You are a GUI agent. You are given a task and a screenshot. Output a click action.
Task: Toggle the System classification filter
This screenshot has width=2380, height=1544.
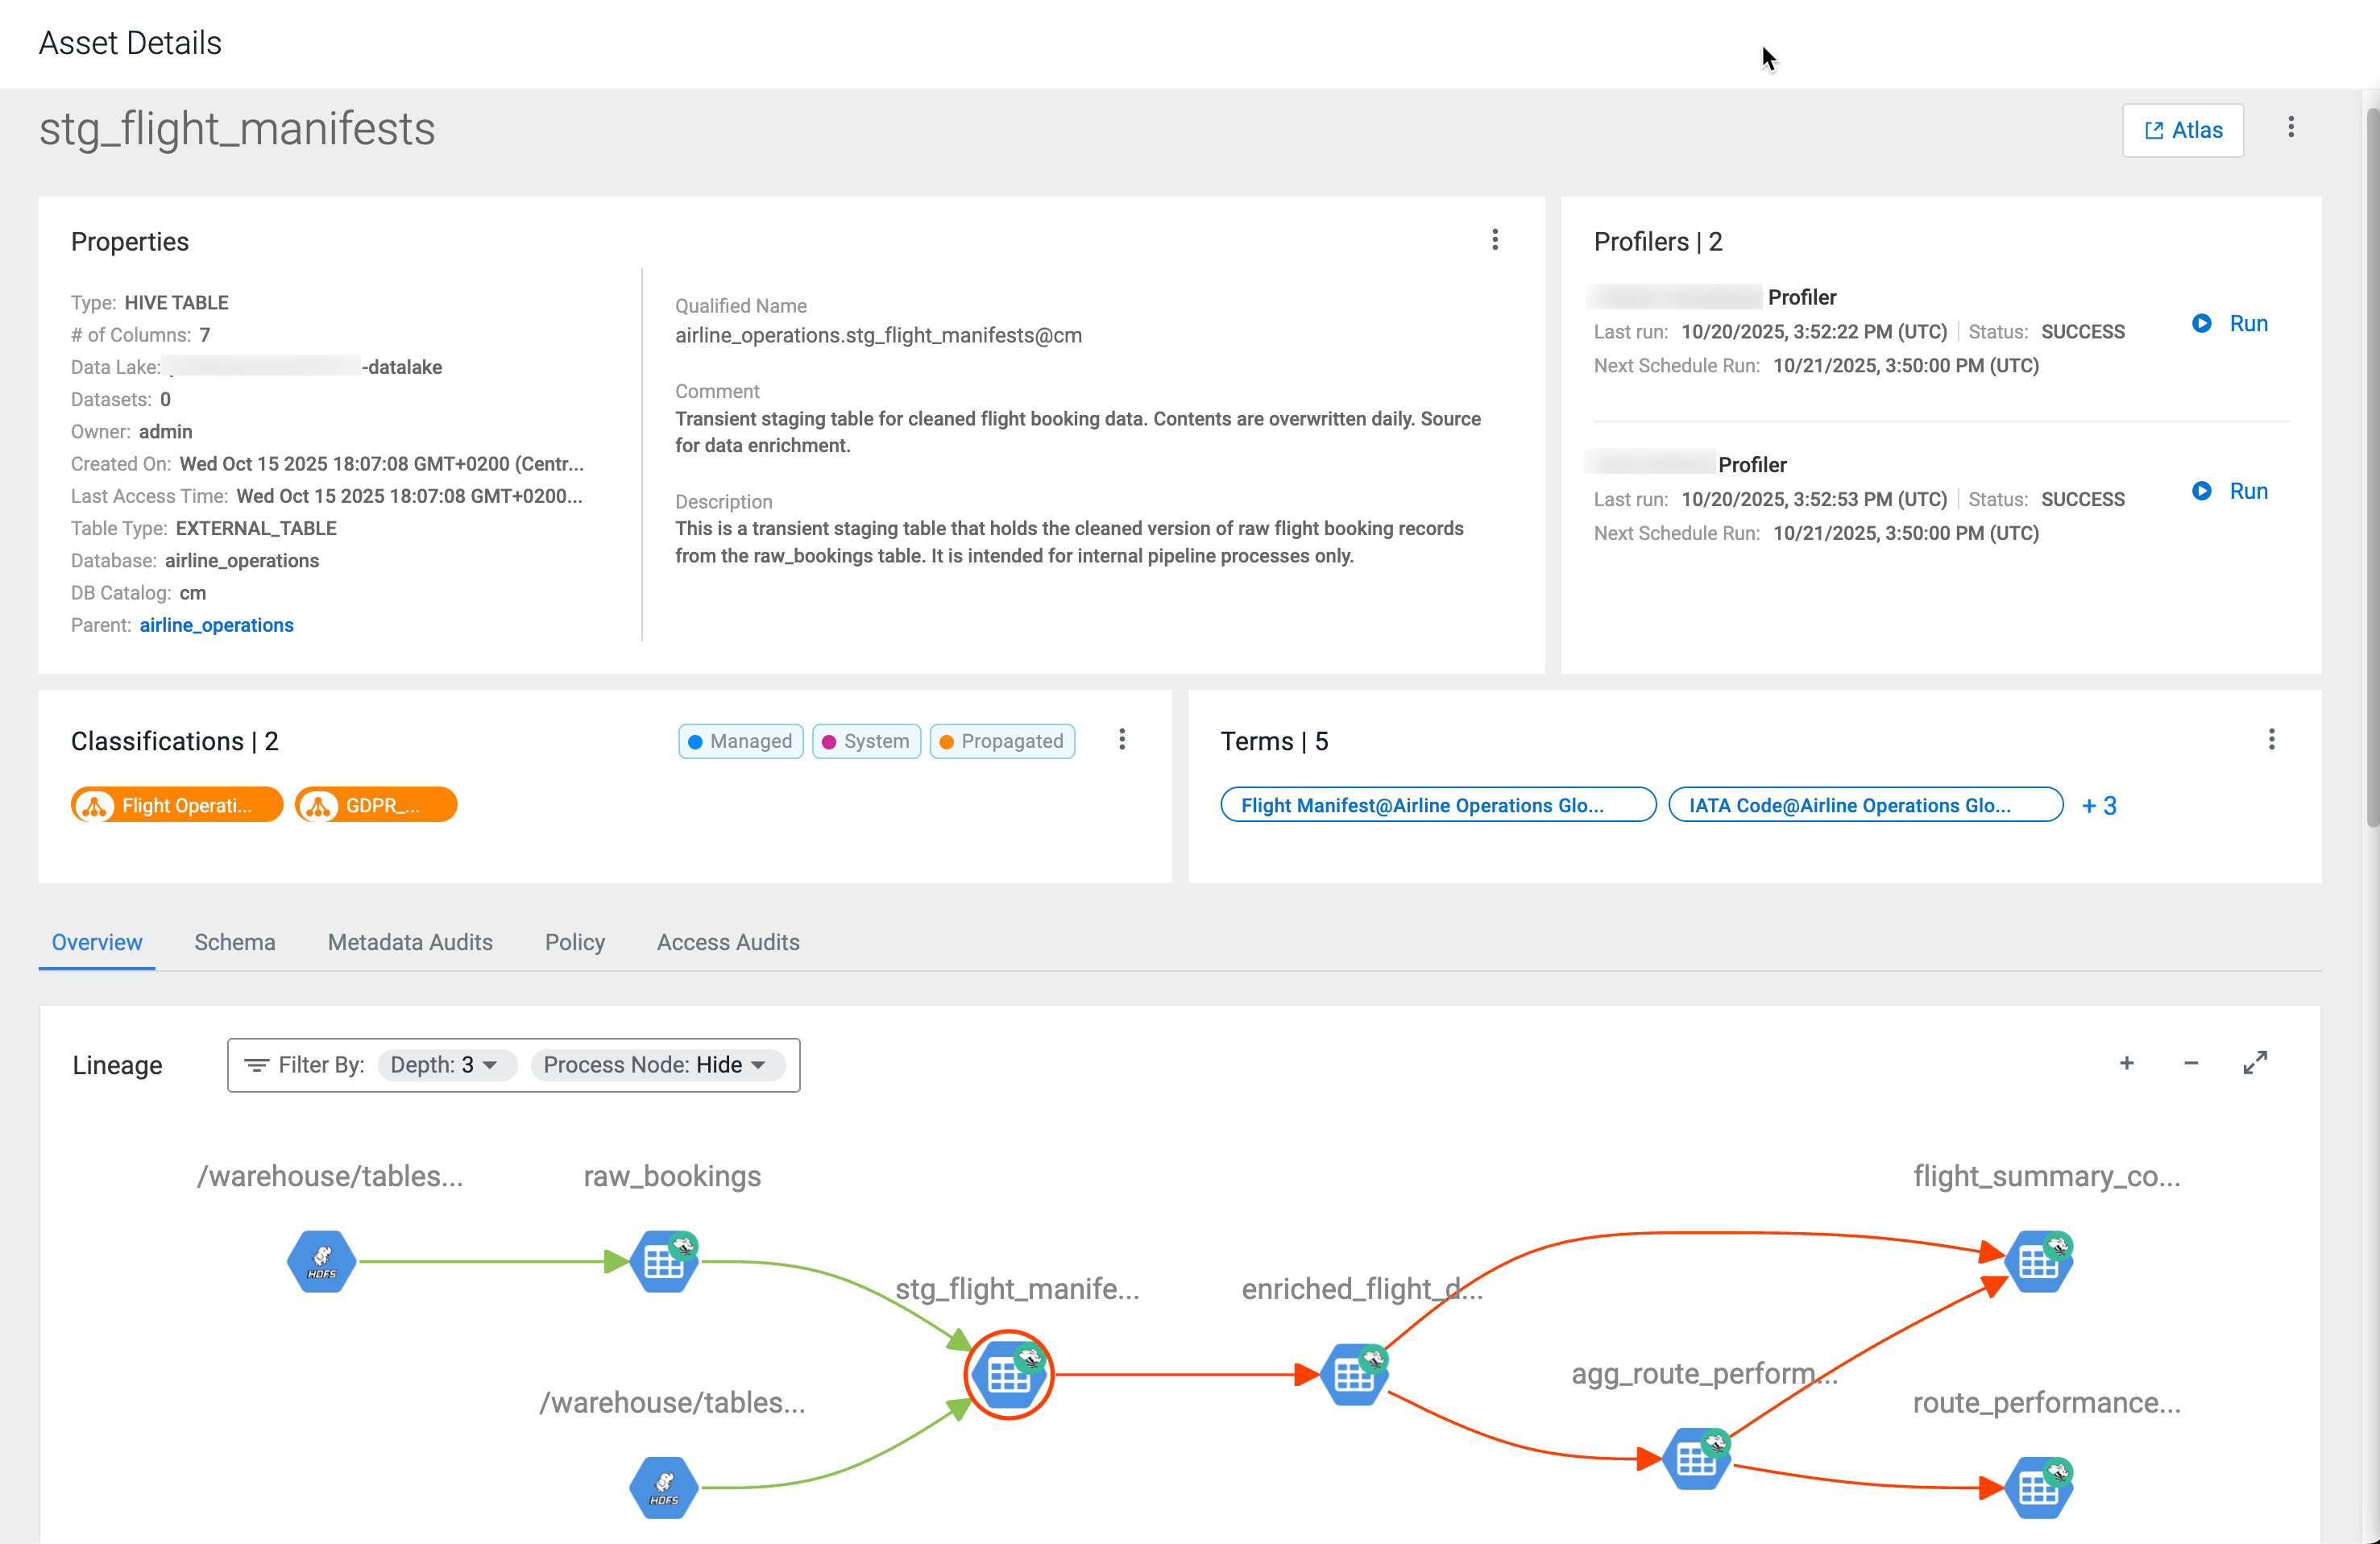point(866,741)
